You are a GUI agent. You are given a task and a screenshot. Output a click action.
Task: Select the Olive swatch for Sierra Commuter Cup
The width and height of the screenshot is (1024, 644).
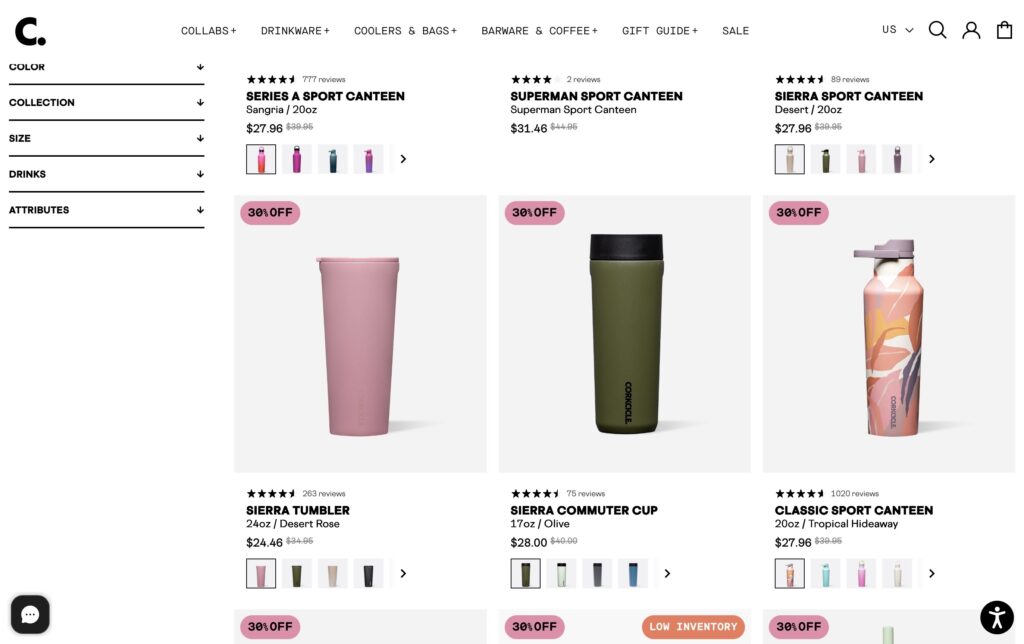point(525,573)
